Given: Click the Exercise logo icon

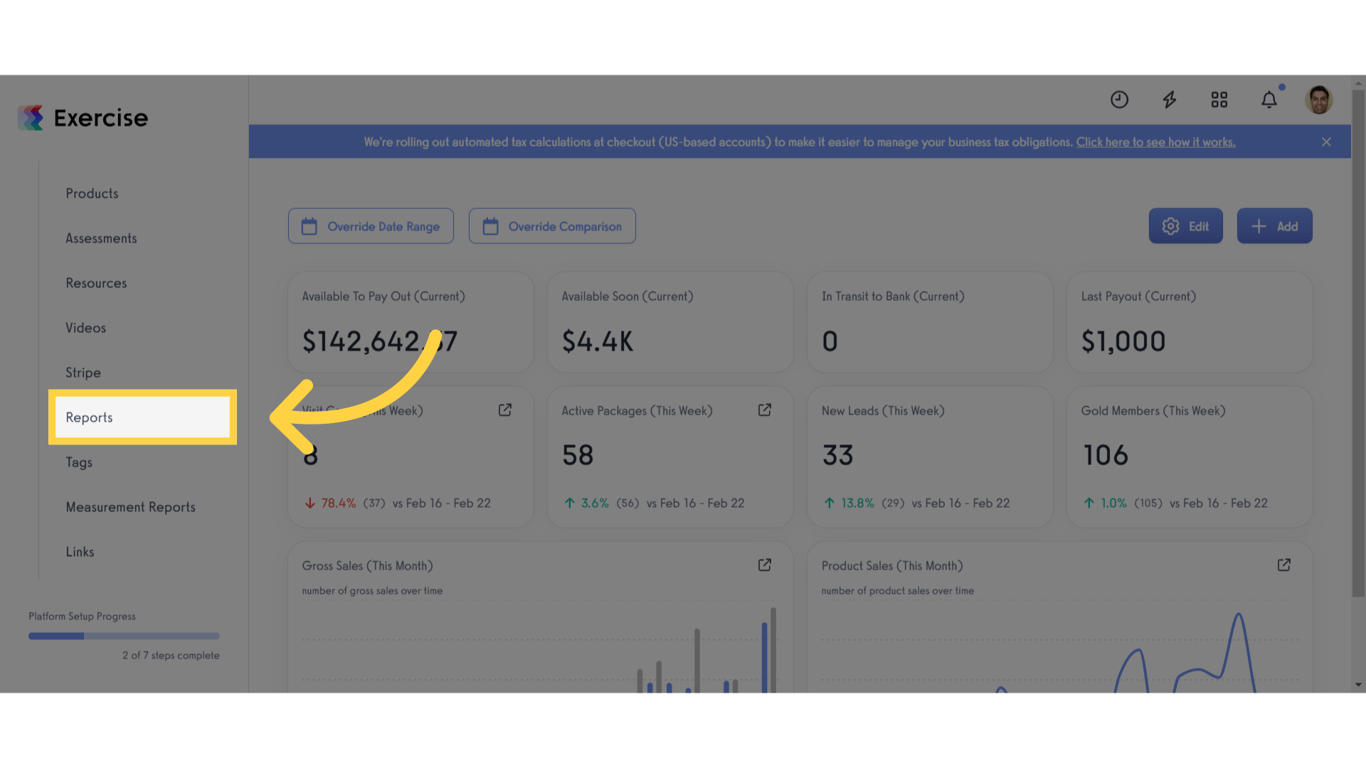Looking at the screenshot, I should tap(31, 118).
